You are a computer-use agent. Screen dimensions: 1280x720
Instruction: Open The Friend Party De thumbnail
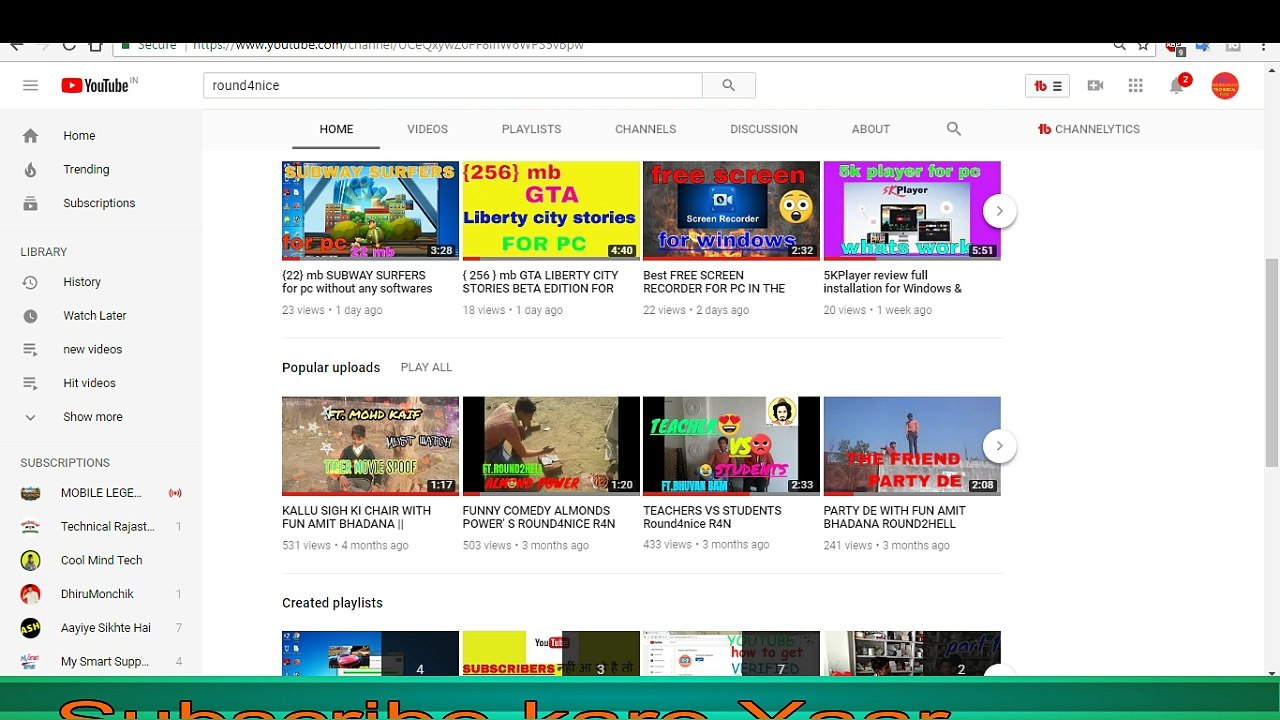point(912,446)
